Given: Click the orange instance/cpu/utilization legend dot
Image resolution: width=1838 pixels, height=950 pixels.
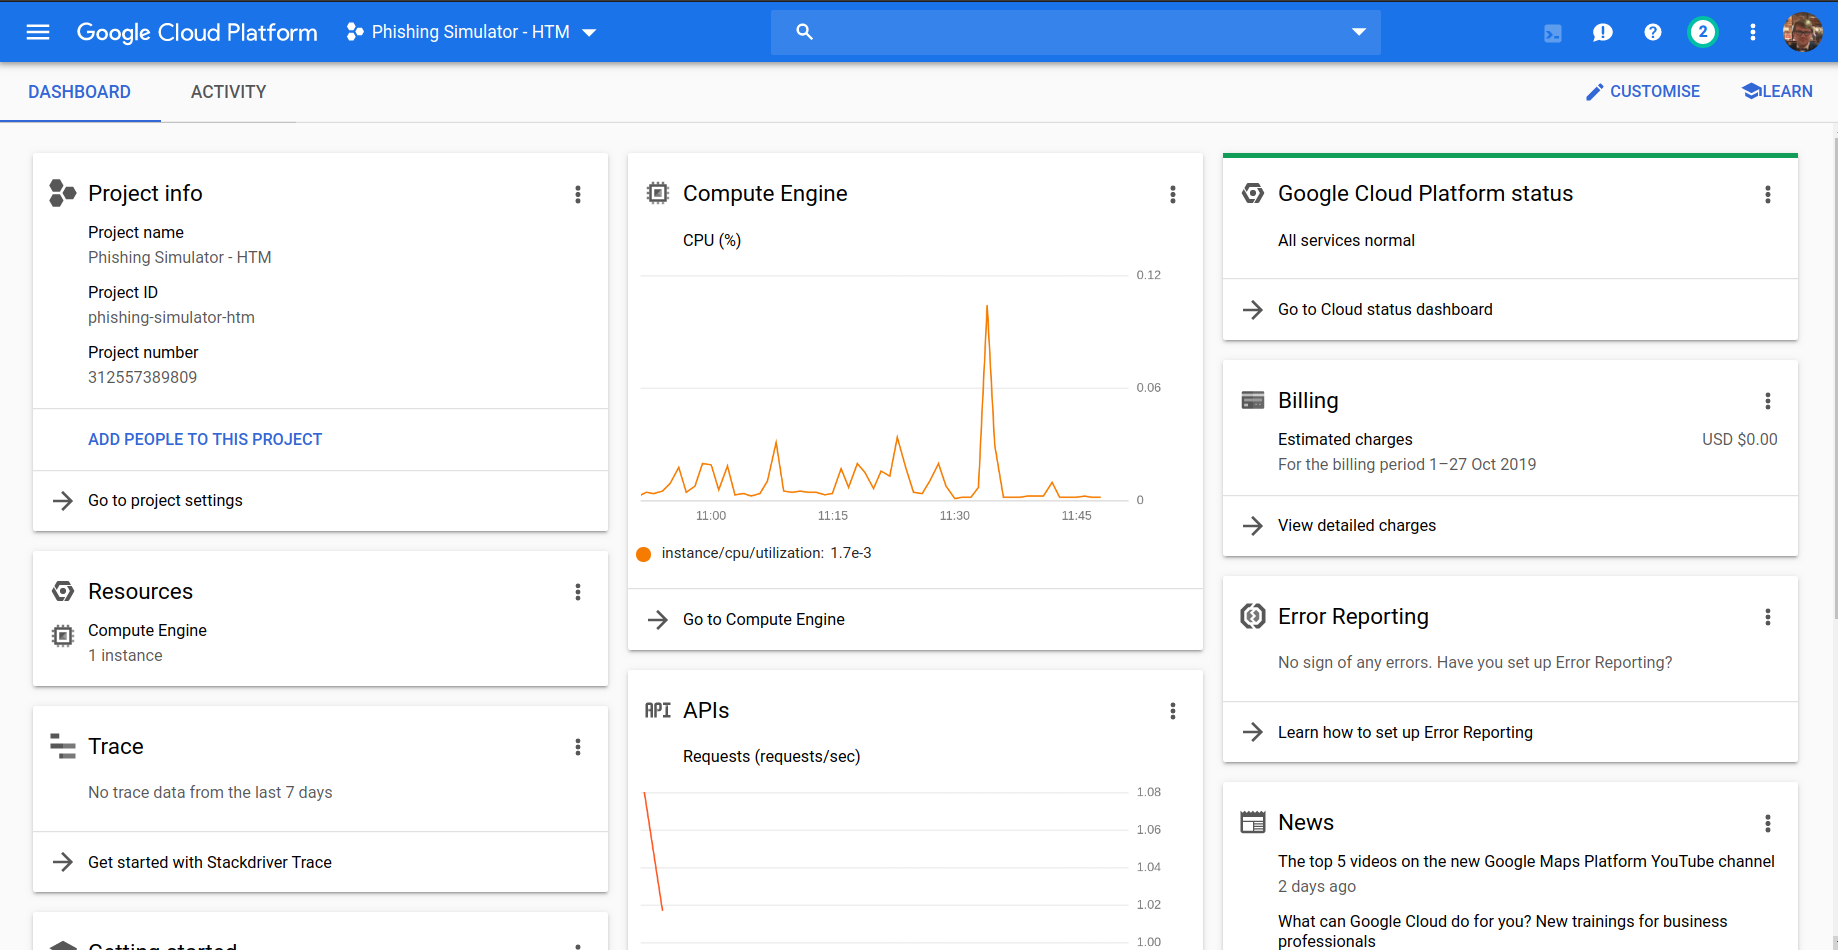Looking at the screenshot, I should [x=644, y=554].
